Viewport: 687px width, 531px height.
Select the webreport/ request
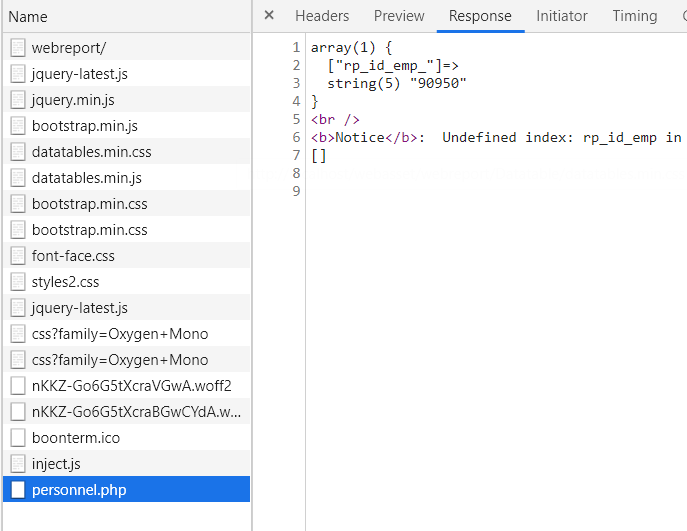(69, 48)
